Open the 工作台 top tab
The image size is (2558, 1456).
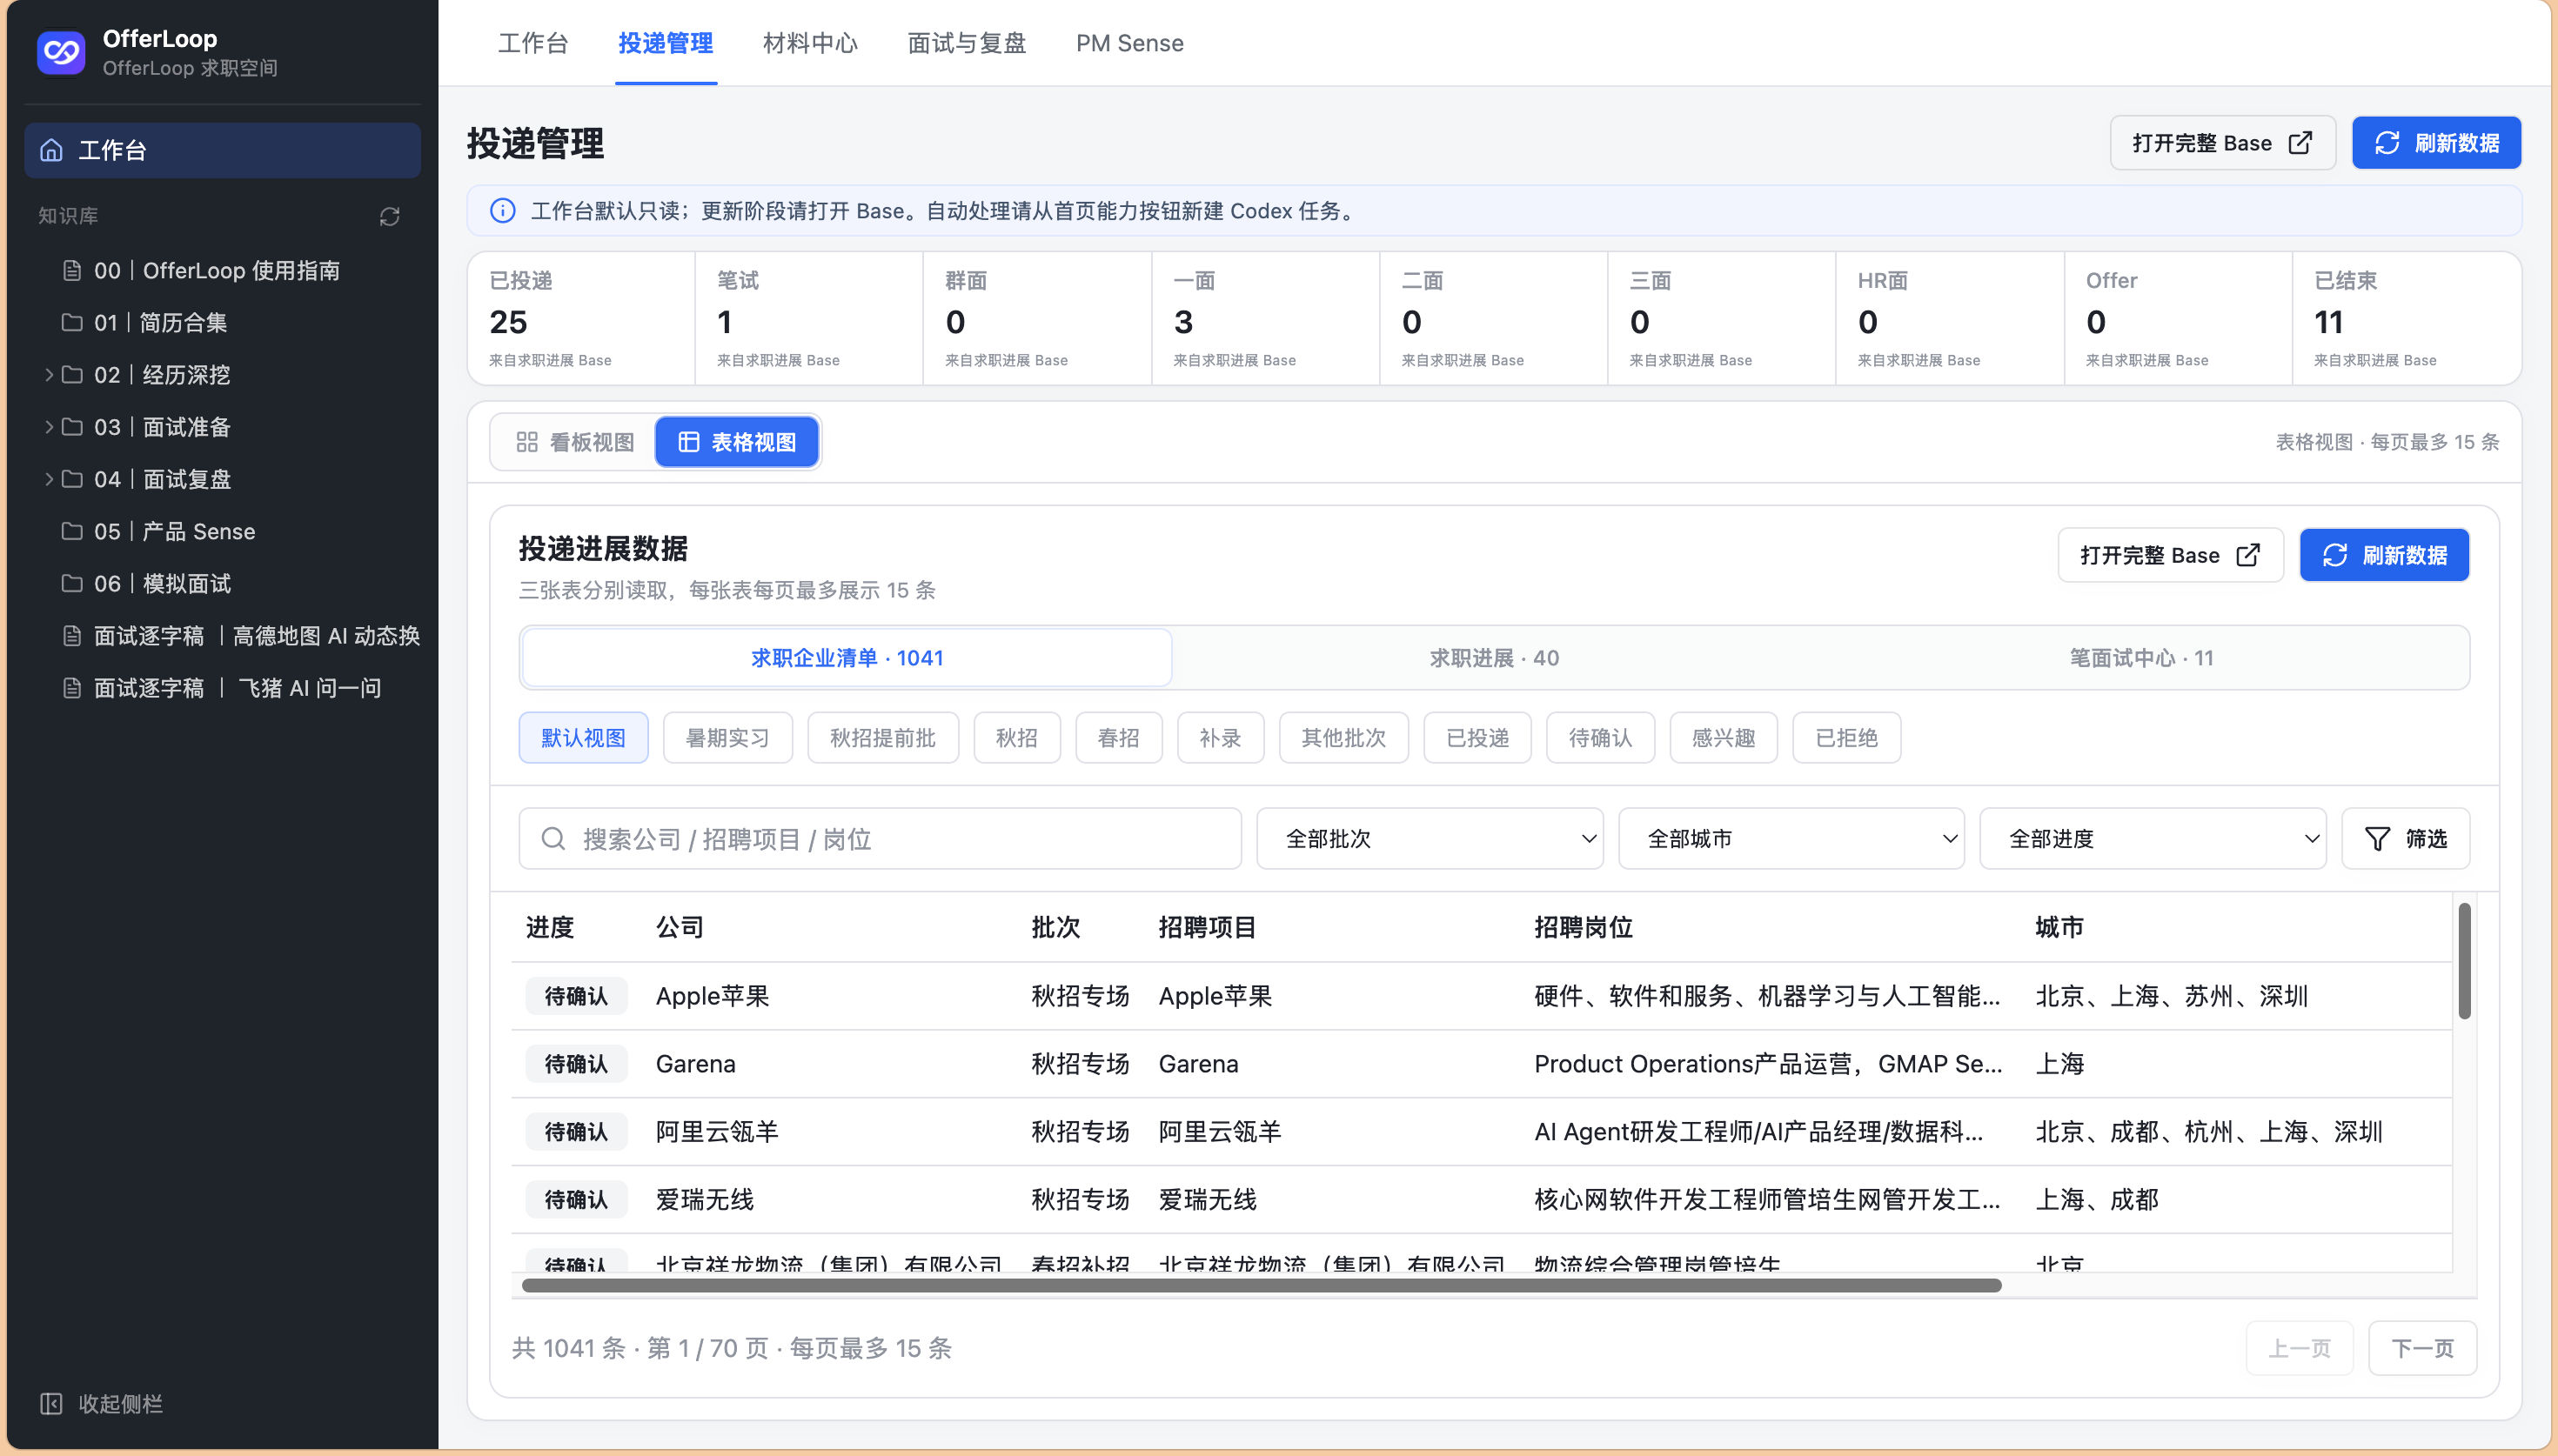[x=533, y=43]
